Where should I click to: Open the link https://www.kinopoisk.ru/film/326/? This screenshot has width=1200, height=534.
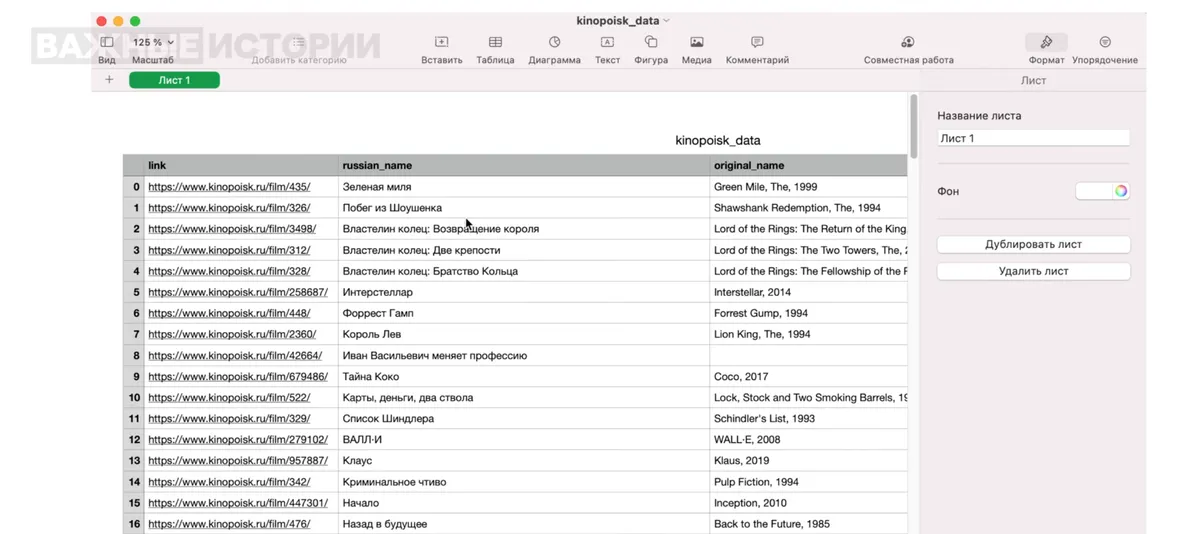click(229, 208)
